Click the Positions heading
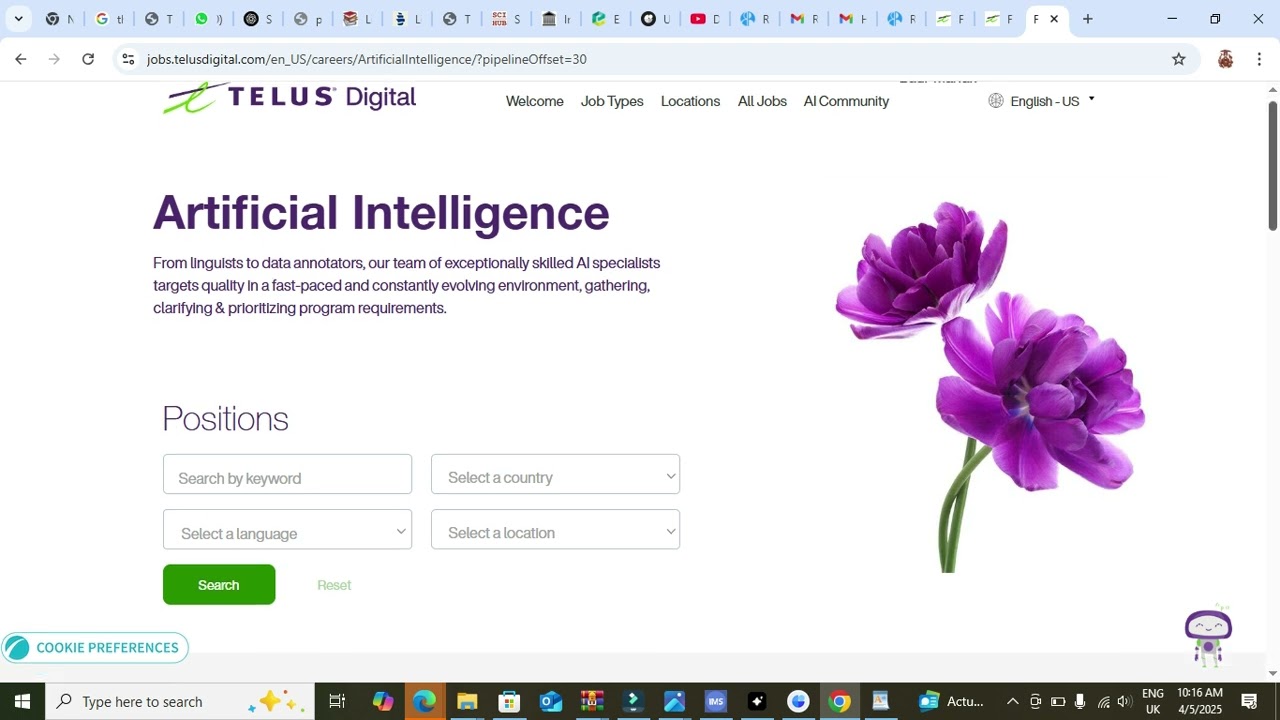 click(x=225, y=418)
